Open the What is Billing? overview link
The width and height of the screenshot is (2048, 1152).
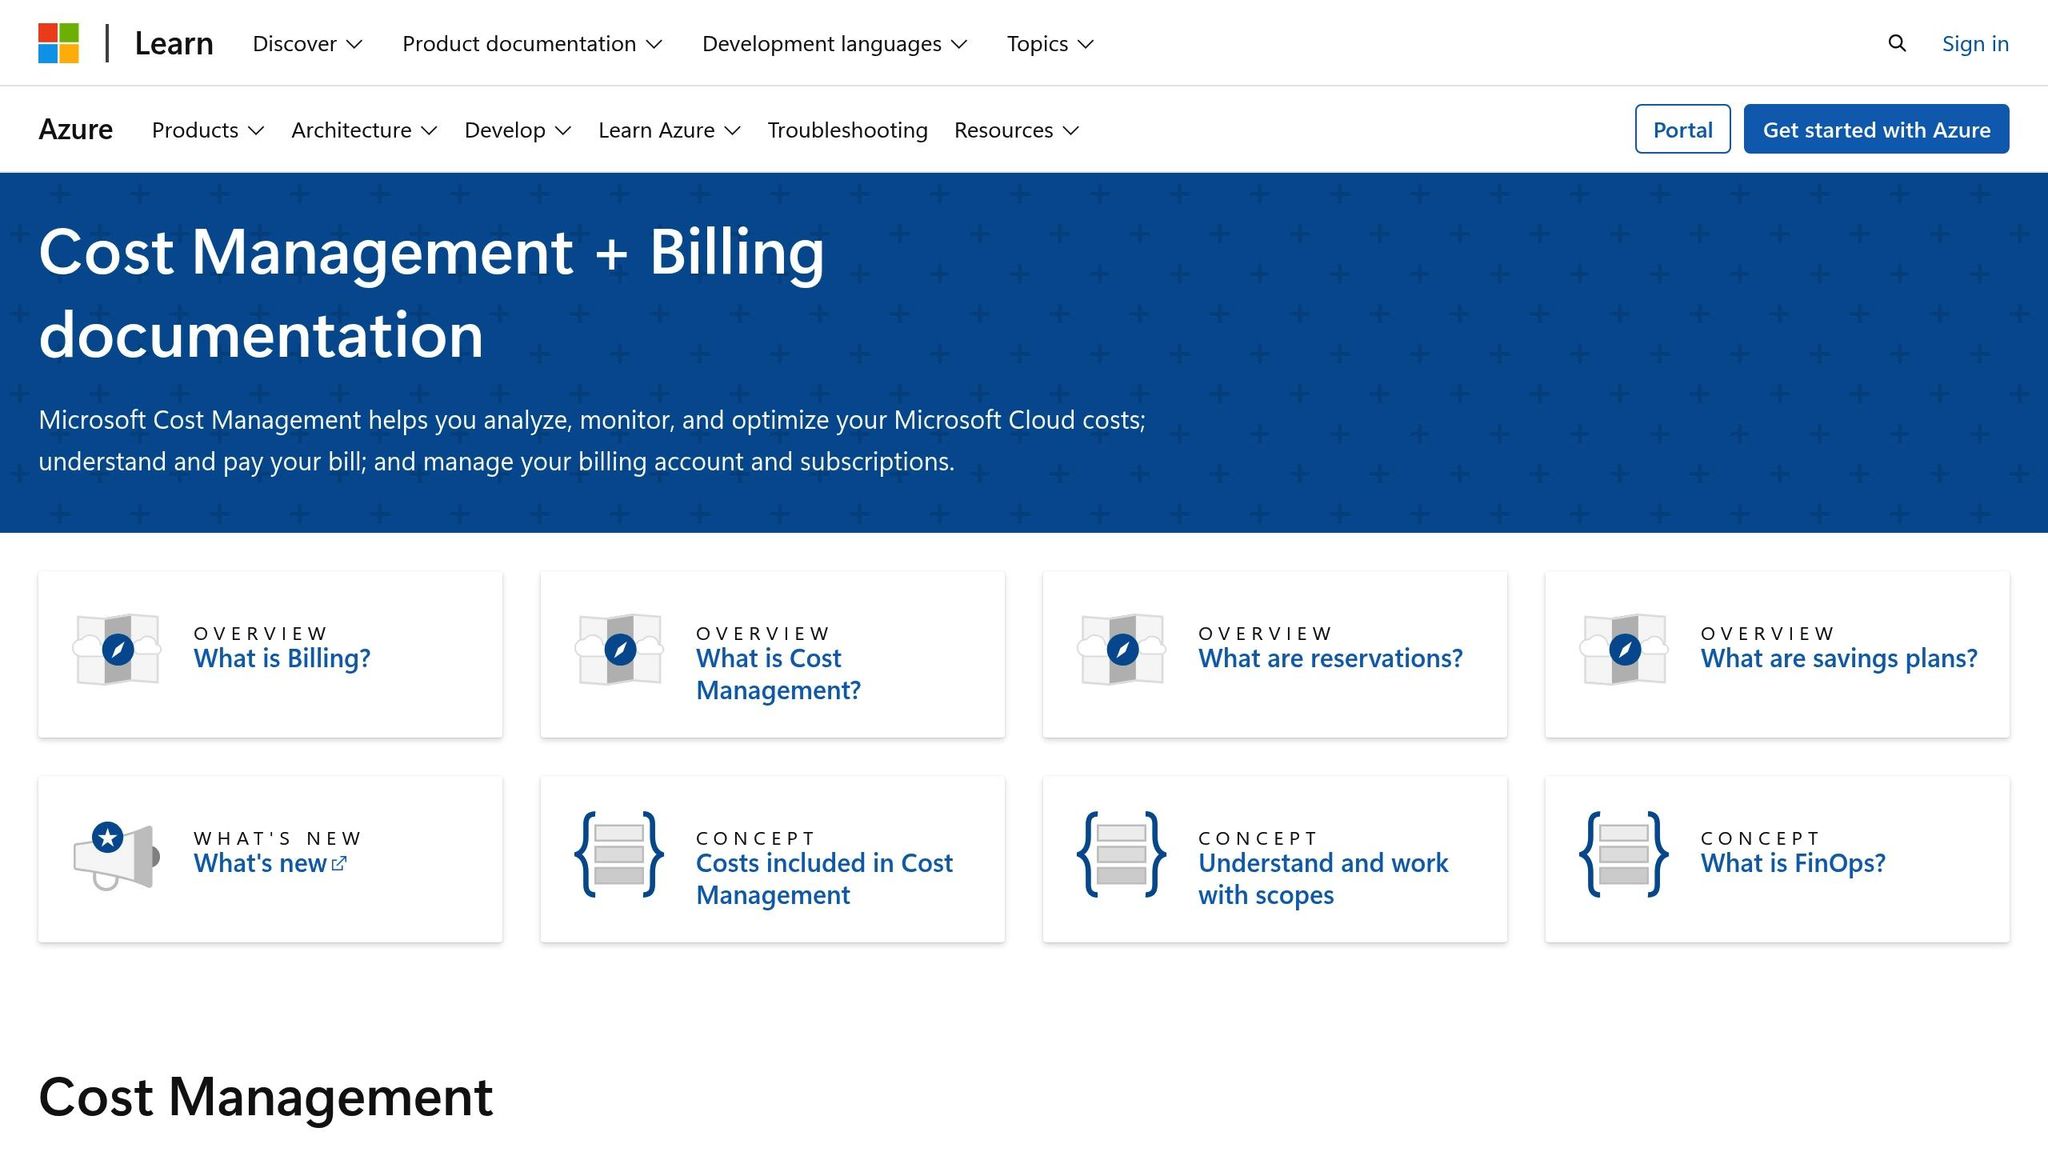[x=282, y=658]
